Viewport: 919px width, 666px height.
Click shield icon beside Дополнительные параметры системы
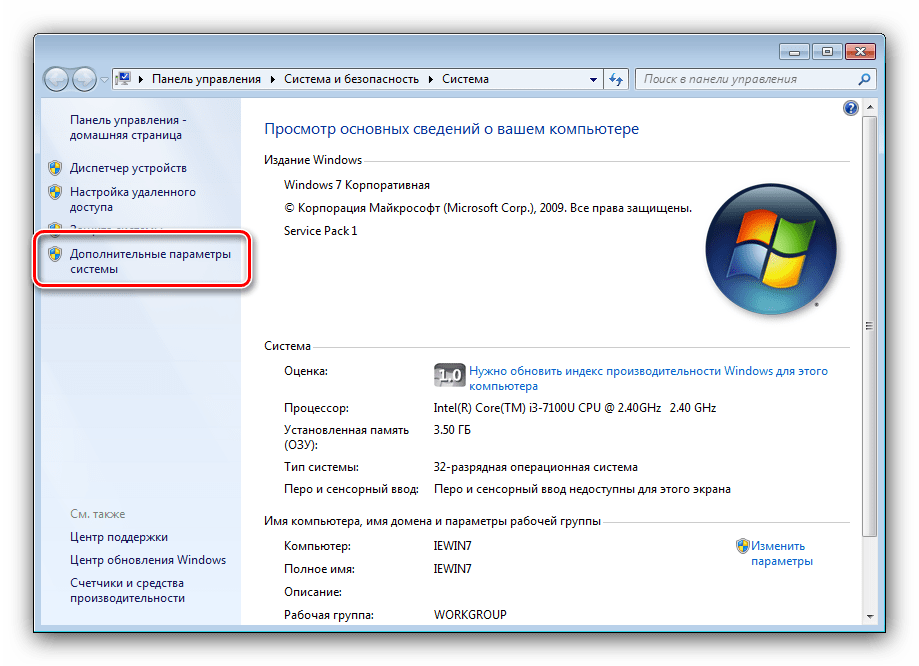(55, 254)
